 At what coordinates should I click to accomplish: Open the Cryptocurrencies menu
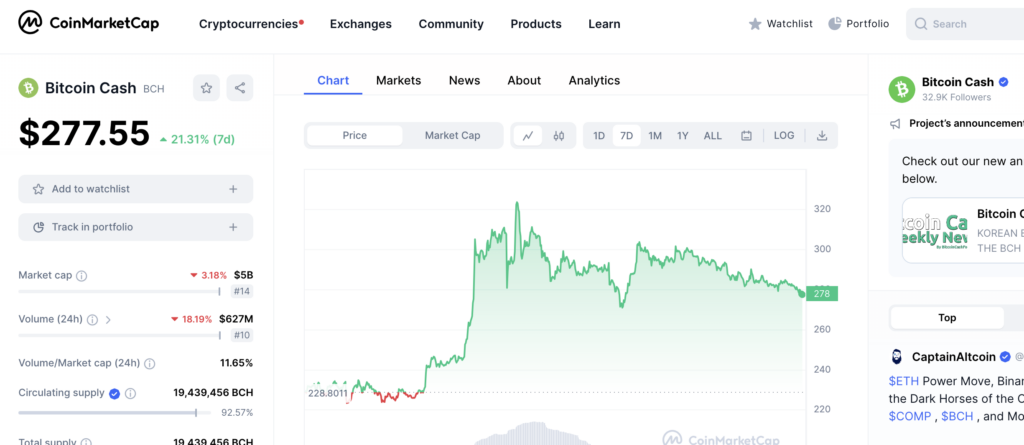point(251,24)
